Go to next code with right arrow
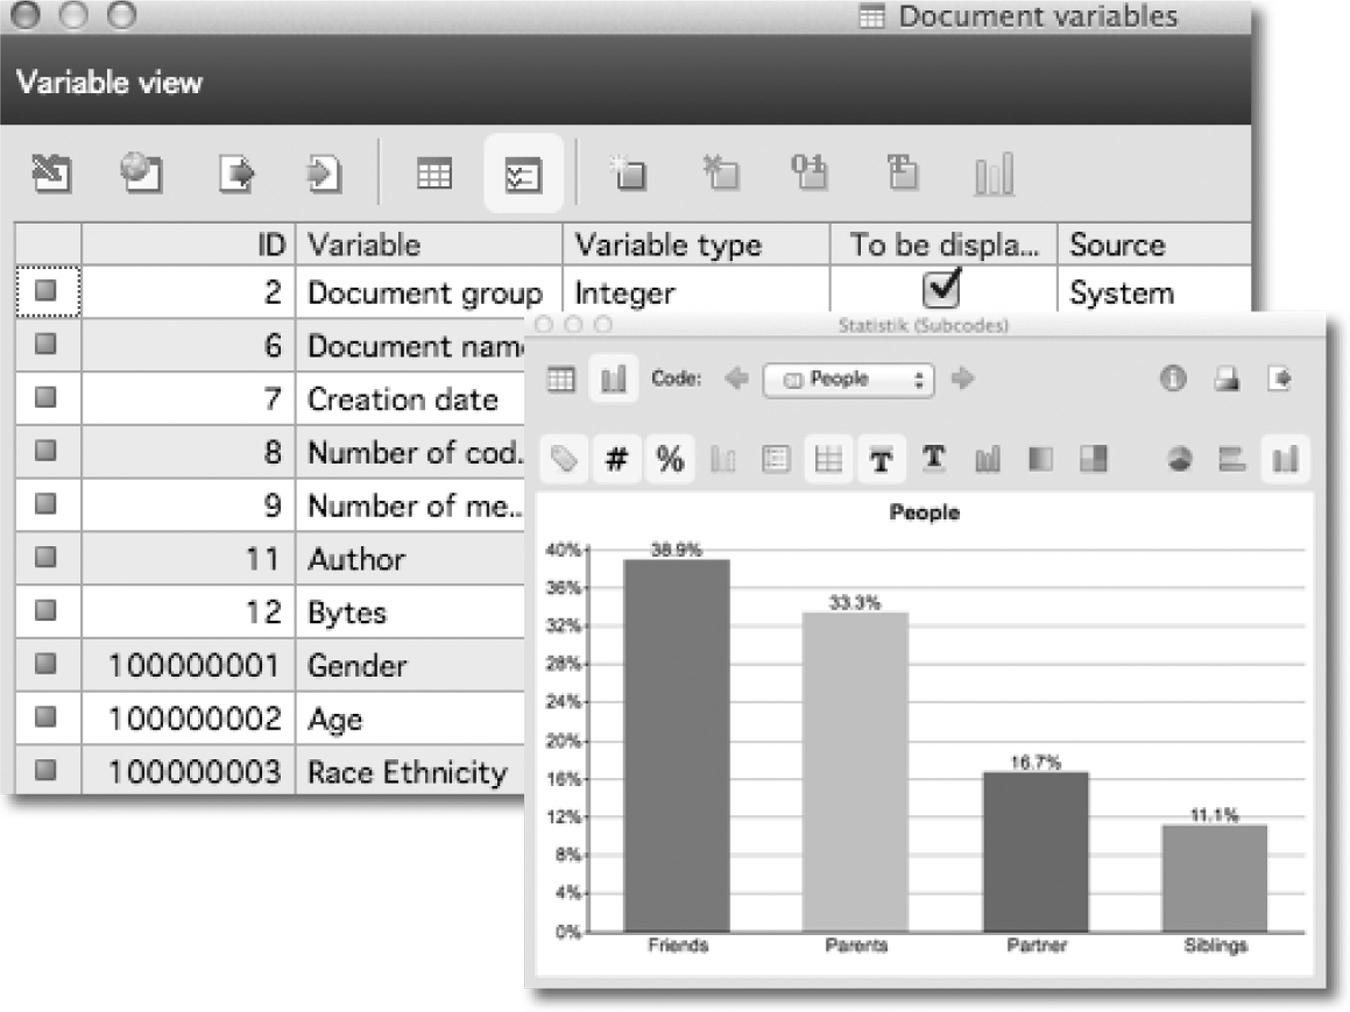This screenshot has width=1350, height=1012. point(962,378)
